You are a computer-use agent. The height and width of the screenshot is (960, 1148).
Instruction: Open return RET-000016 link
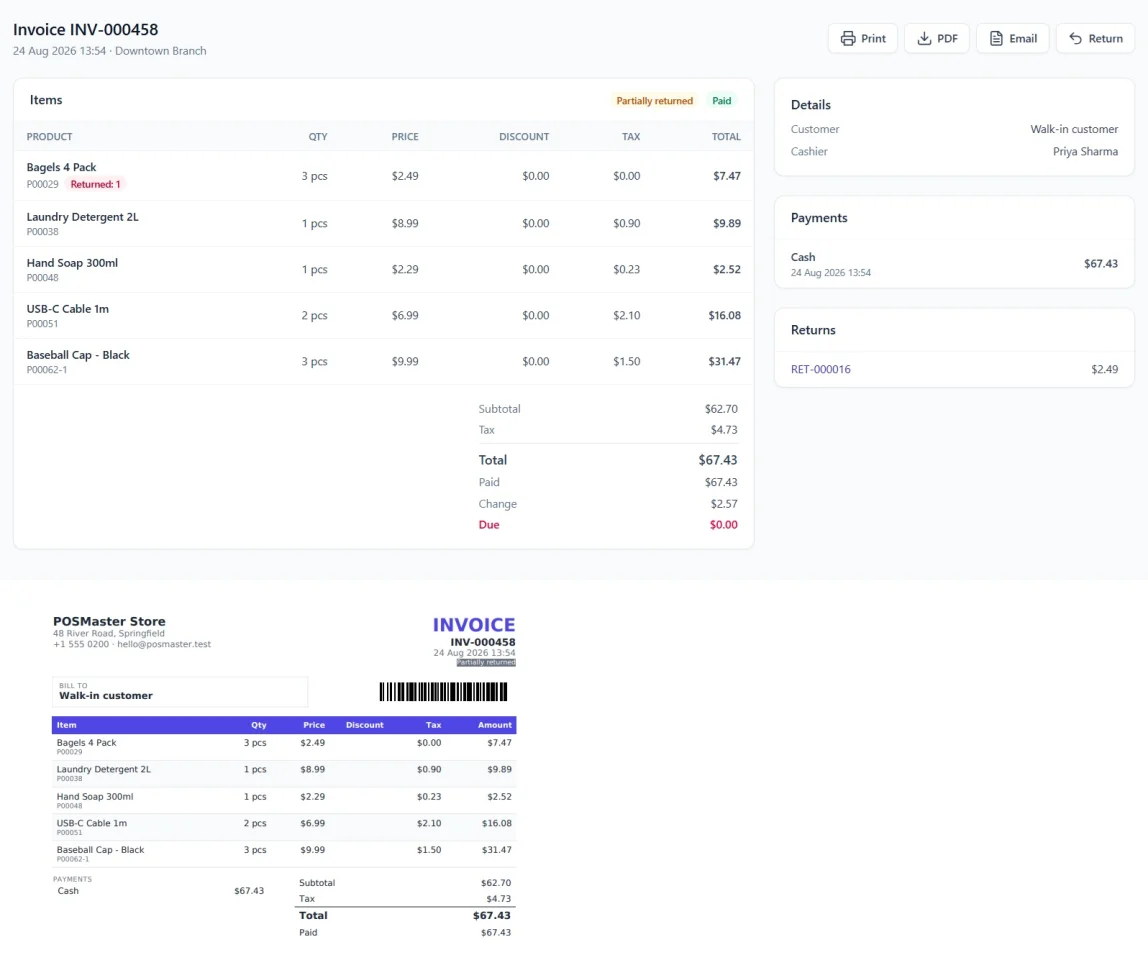tap(820, 369)
